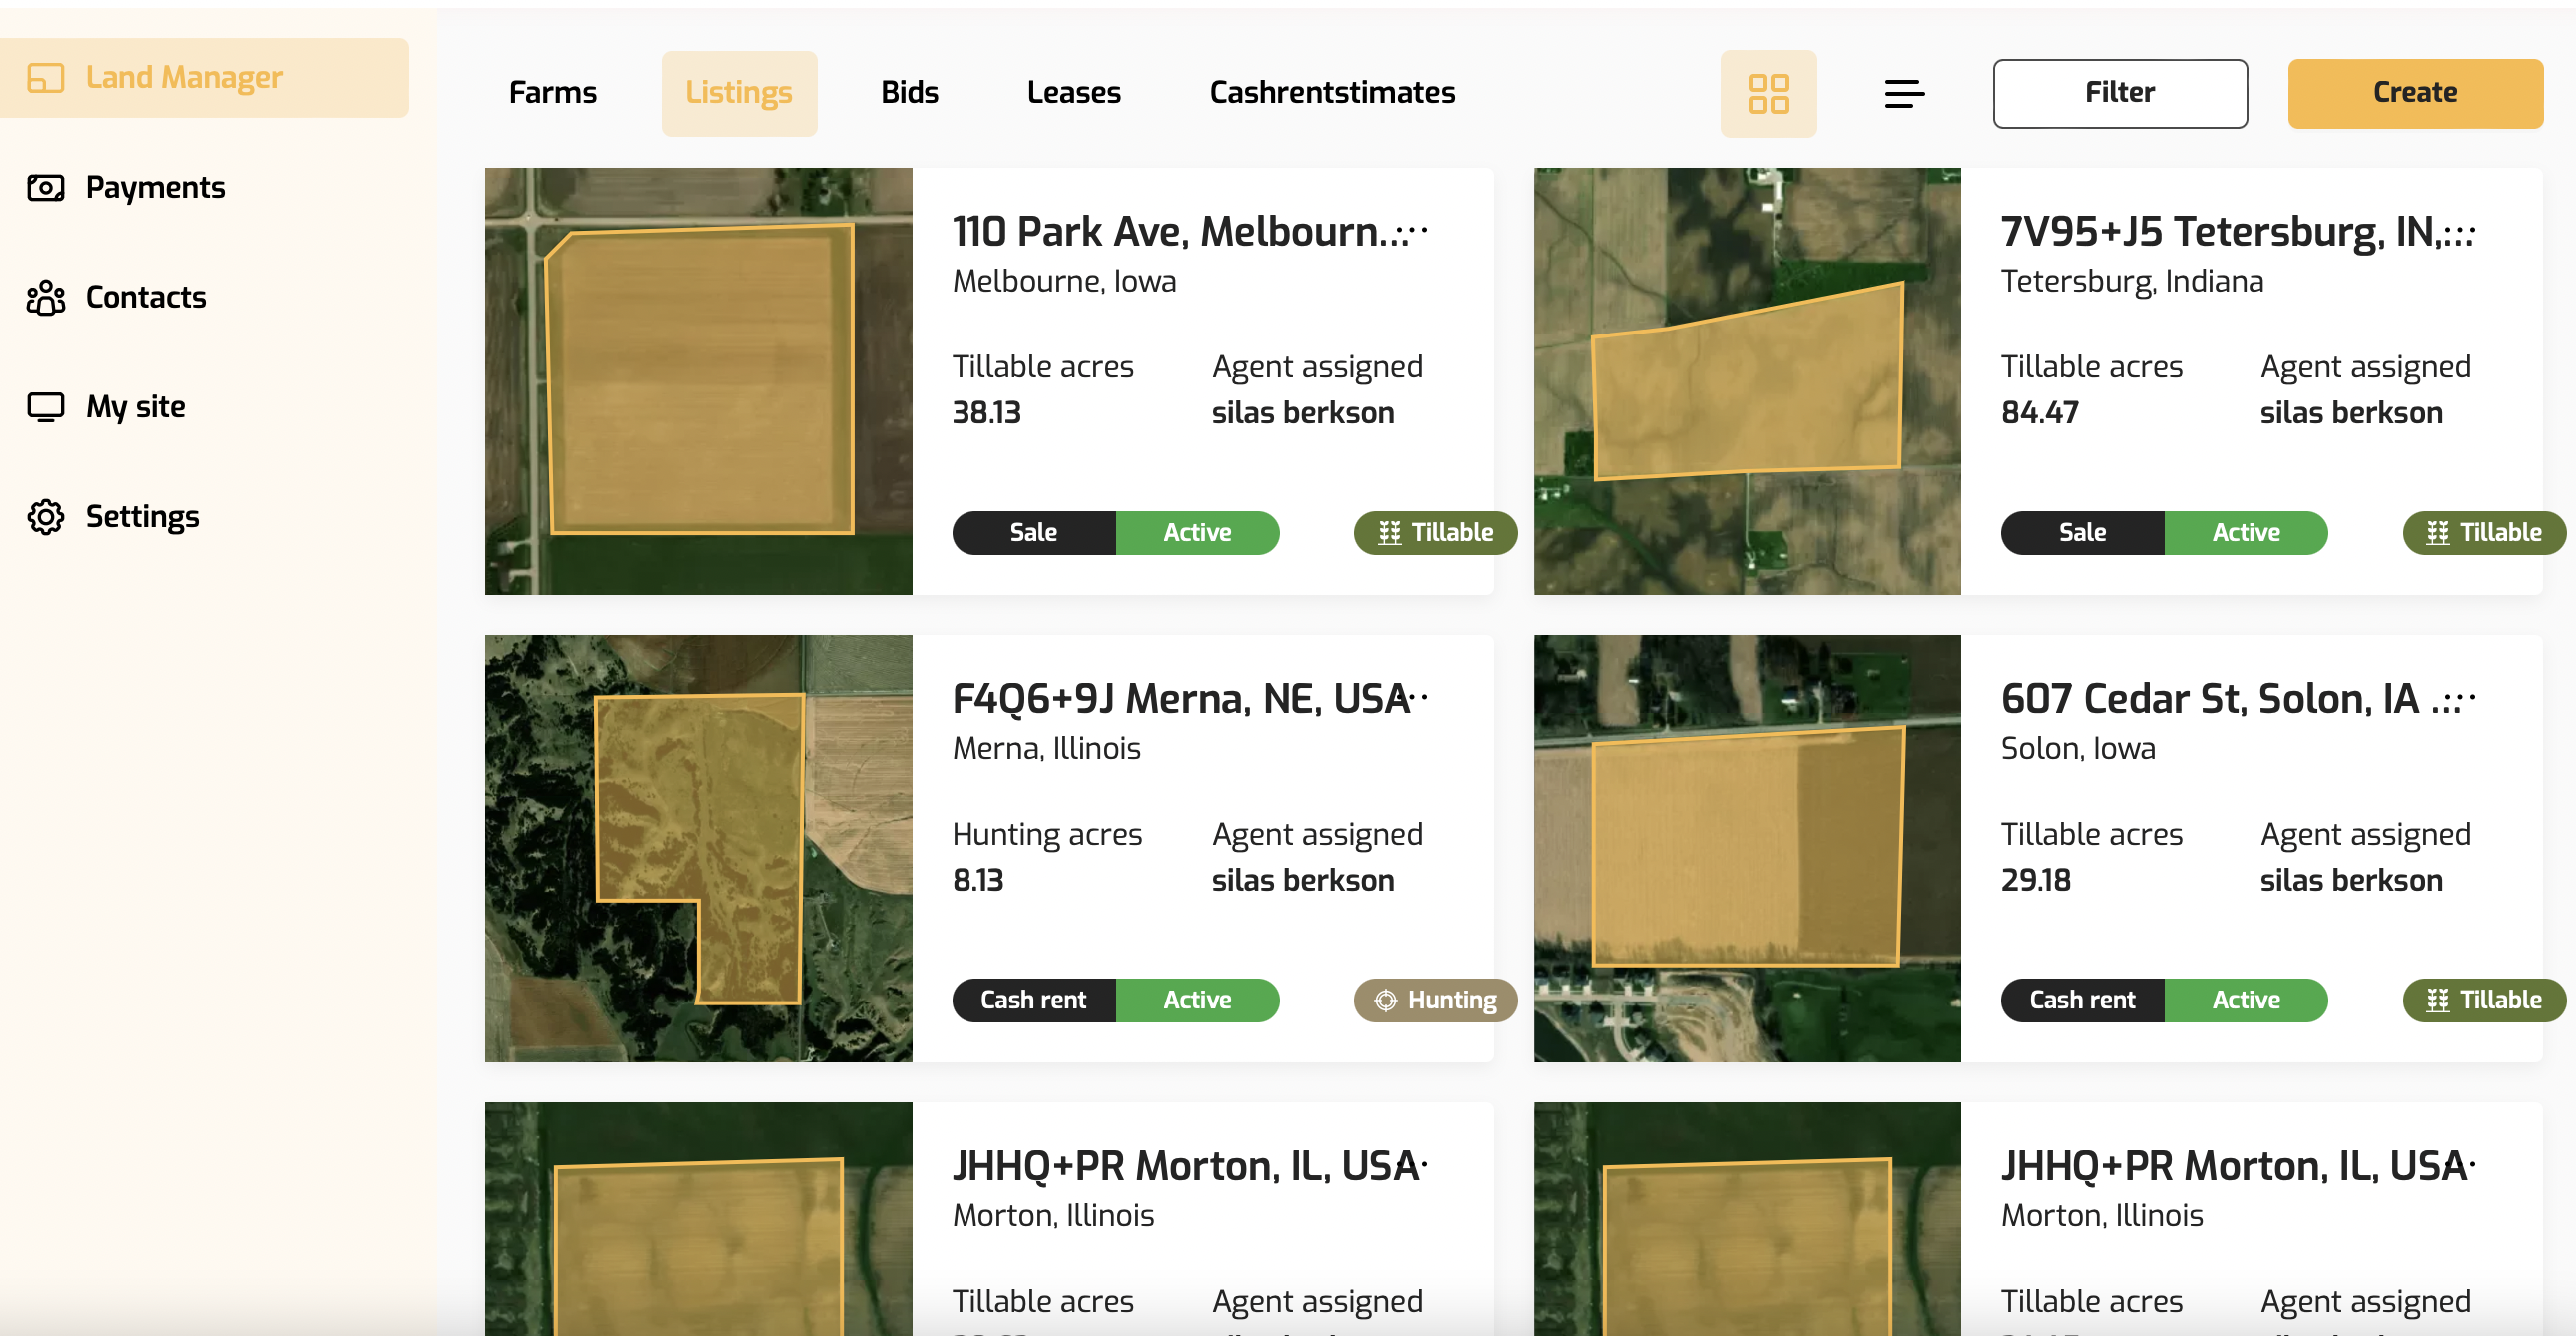The height and width of the screenshot is (1336, 2576).
Task: Click the My site monitor icon
Action: [x=46, y=407]
